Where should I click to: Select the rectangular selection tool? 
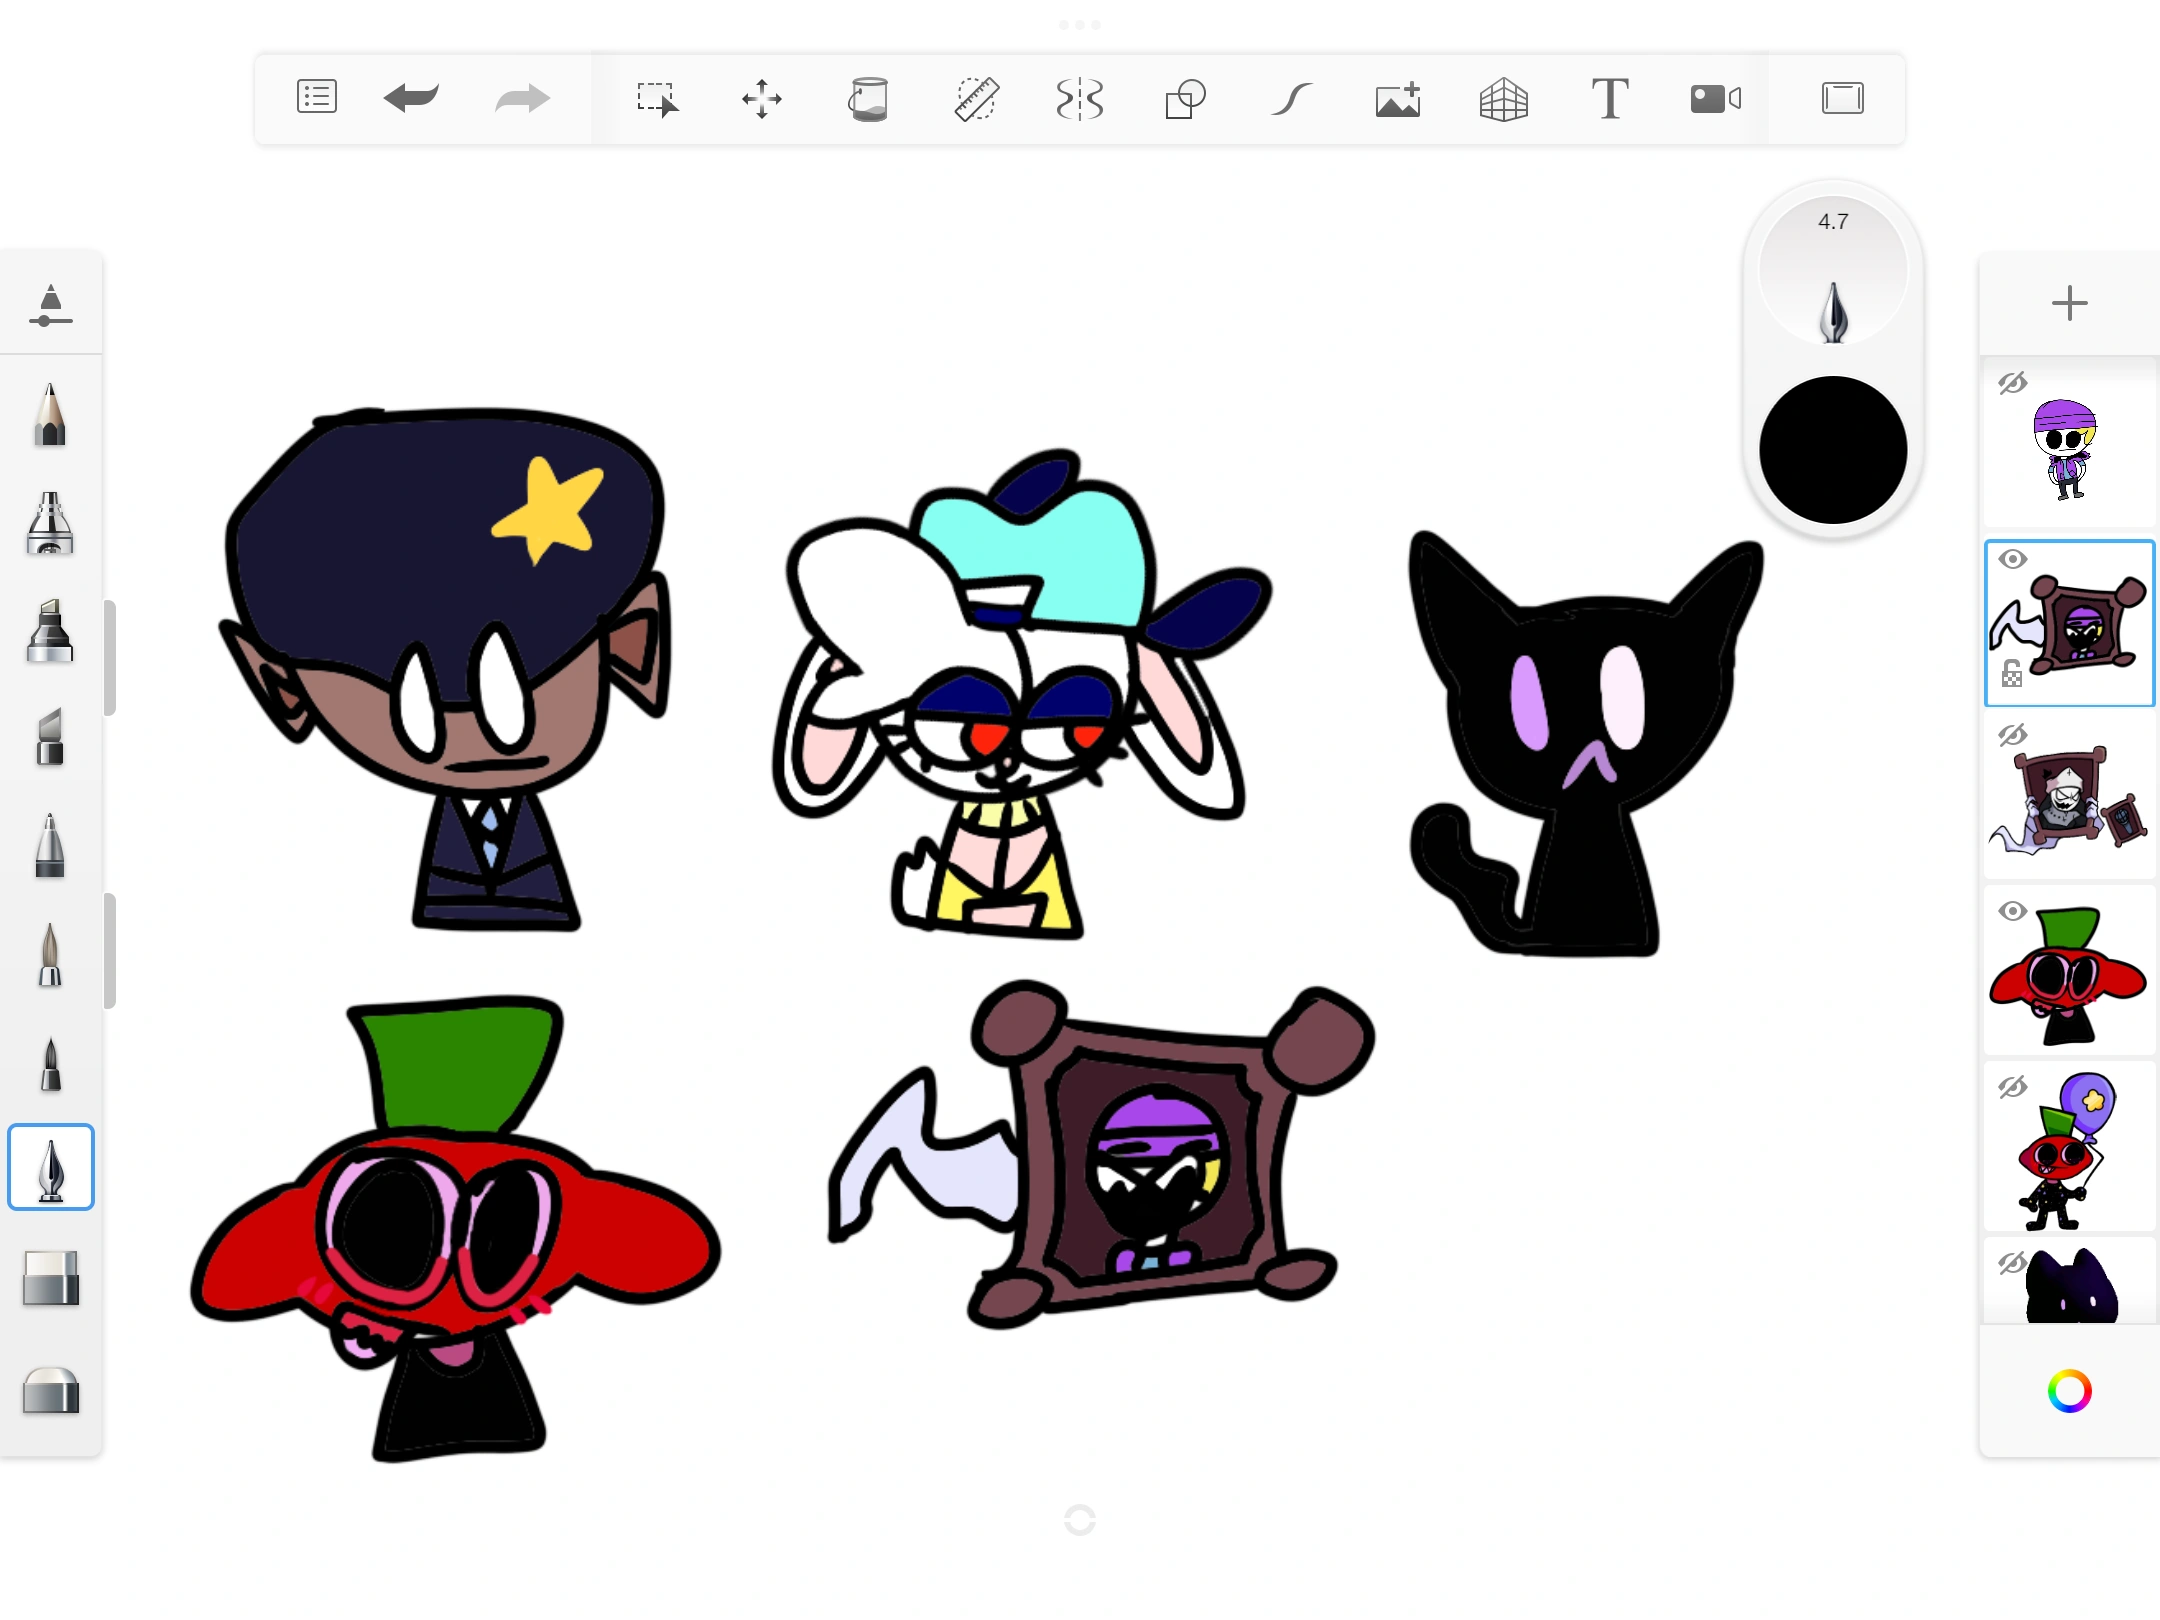(x=657, y=99)
